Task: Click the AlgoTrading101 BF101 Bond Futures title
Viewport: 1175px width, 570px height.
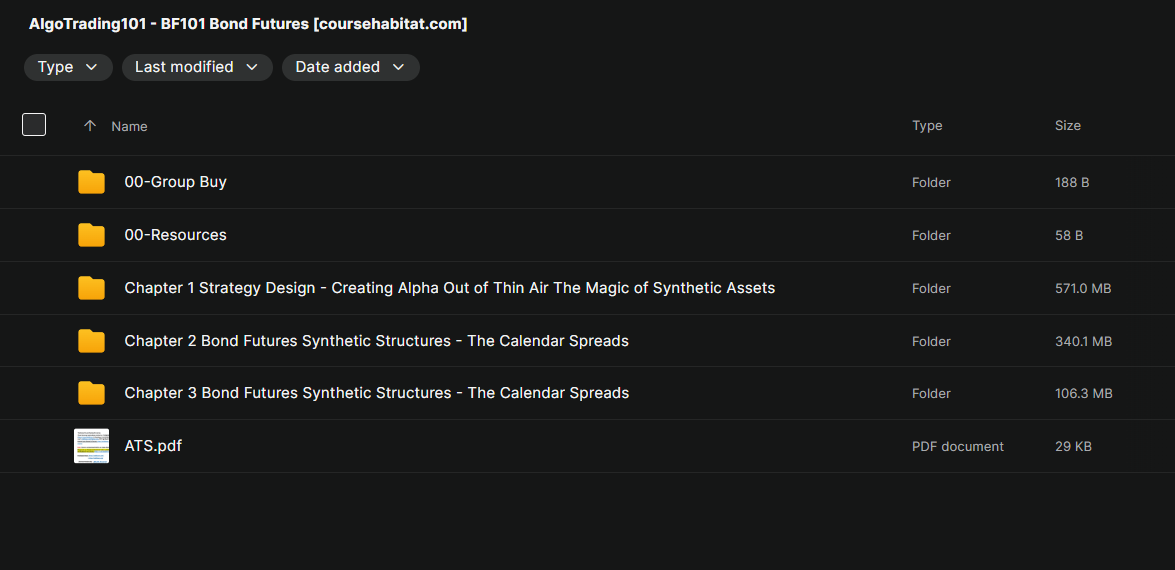Action: coord(248,24)
